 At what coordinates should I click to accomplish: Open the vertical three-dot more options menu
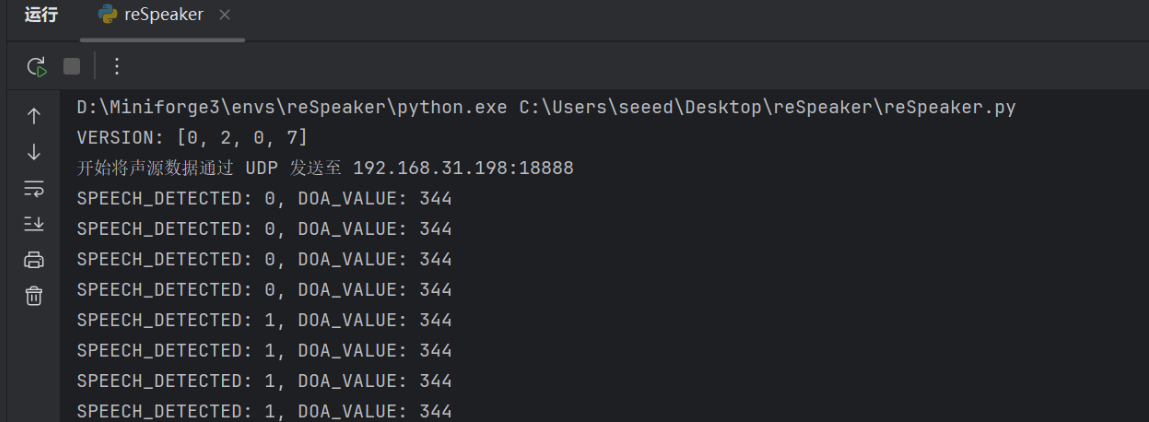pos(116,67)
